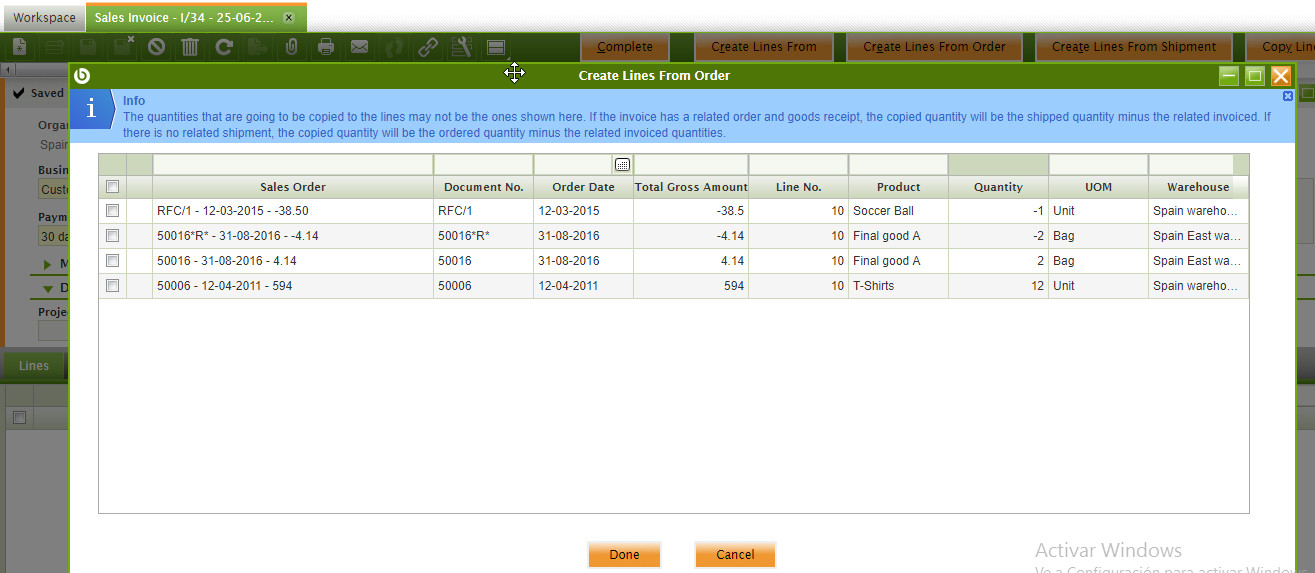Click the Warehouse filter input field
Image resolution: width=1315 pixels, height=573 pixels.
(1191, 165)
